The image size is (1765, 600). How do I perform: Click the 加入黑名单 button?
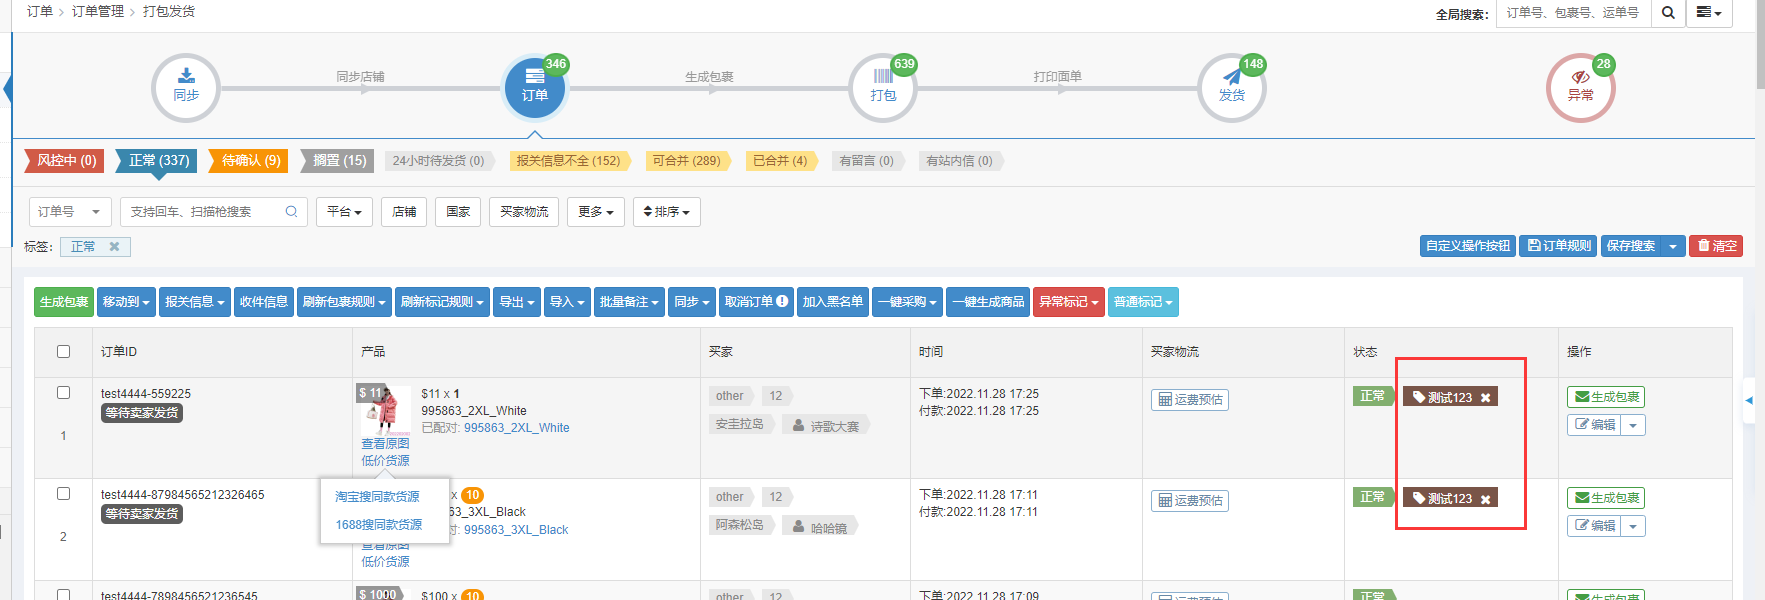833,302
